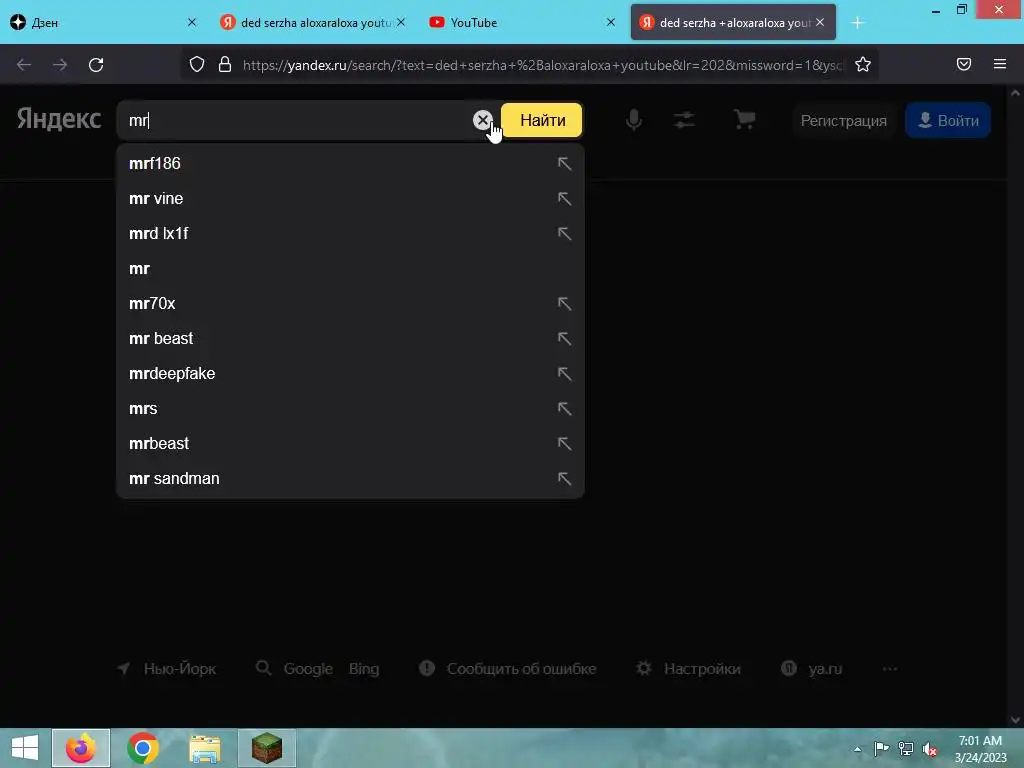Open the ya.ru footer link
The height and width of the screenshot is (768, 1024).
point(825,669)
